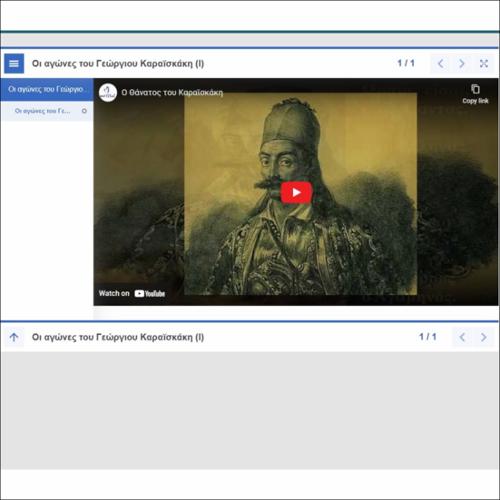Screen dimensions: 500x500
Task: Click bottom footer title 'Οι αγώνες του Γεώργιου Καραϊσκάκη (Ι)'
Action: 118,337
